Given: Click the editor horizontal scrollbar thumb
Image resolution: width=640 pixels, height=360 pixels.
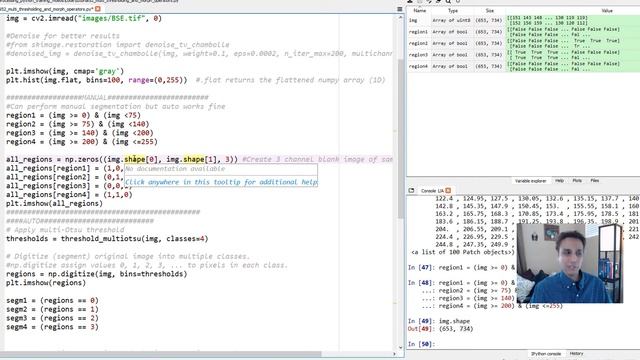Looking at the screenshot, I should point(161,354).
